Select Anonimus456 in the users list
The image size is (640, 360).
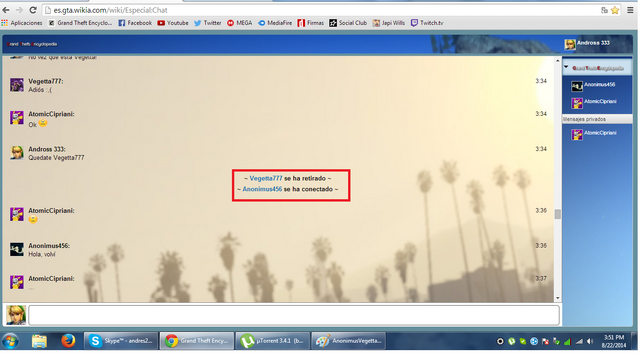point(593,85)
